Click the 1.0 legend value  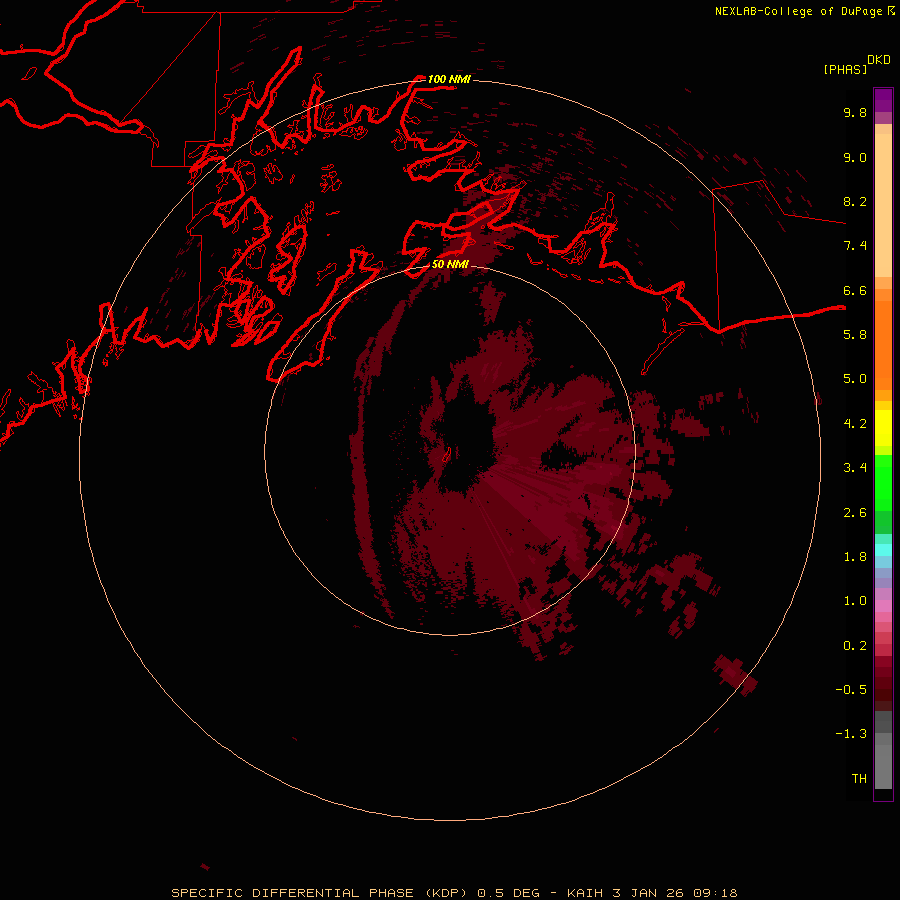pyautogui.click(x=855, y=601)
